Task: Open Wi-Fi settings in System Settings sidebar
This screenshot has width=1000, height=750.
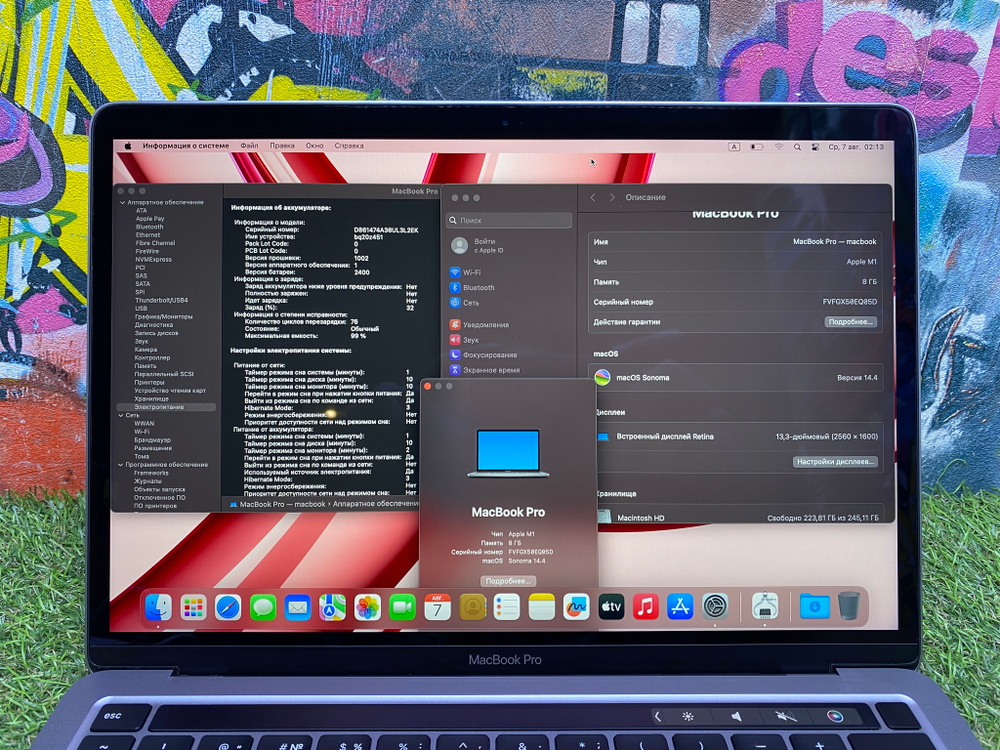Action: click(x=470, y=271)
